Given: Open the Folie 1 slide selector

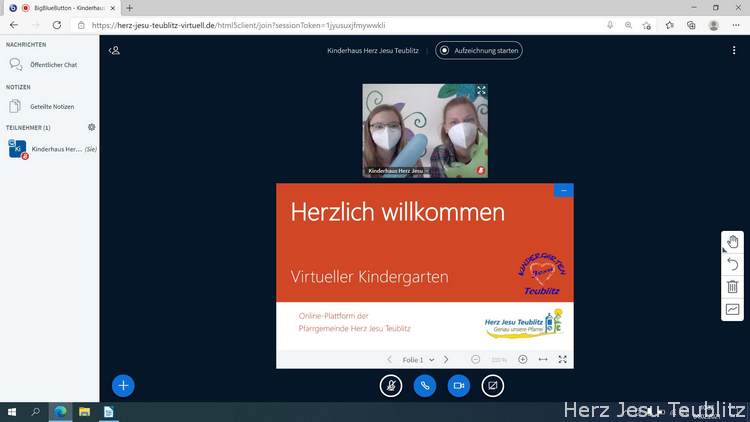Looking at the screenshot, I should [417, 359].
